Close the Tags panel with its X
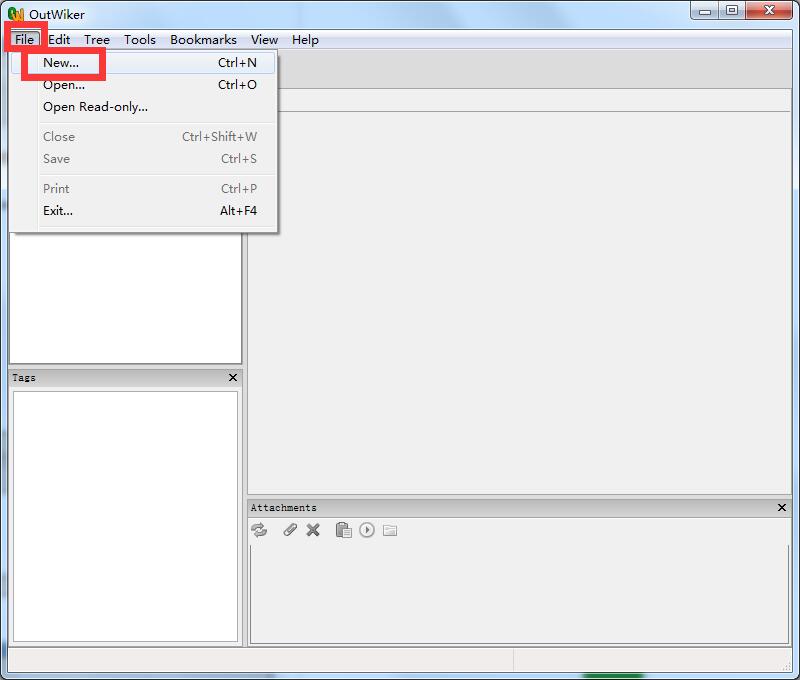 pyautogui.click(x=232, y=377)
